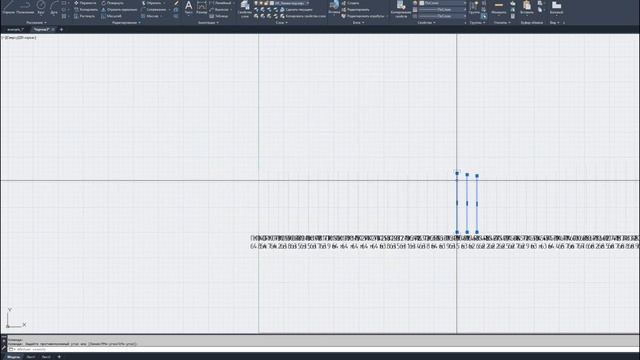This screenshot has height=360, width=640.
Task: Switch to the Лист2 layout tab
Action: [46, 357]
